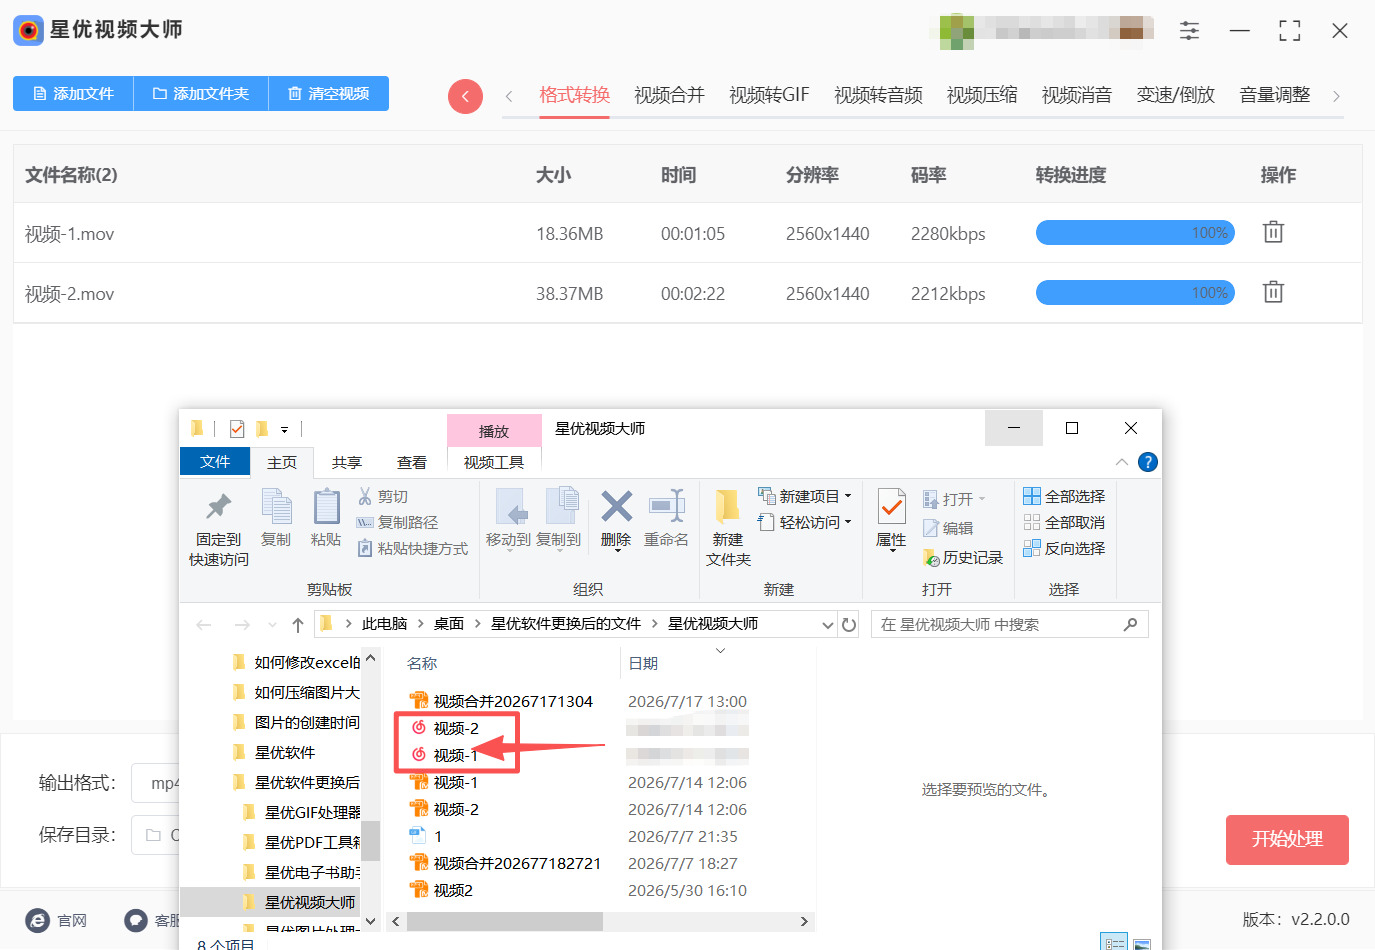Click the 开始处理 button

point(1287,839)
